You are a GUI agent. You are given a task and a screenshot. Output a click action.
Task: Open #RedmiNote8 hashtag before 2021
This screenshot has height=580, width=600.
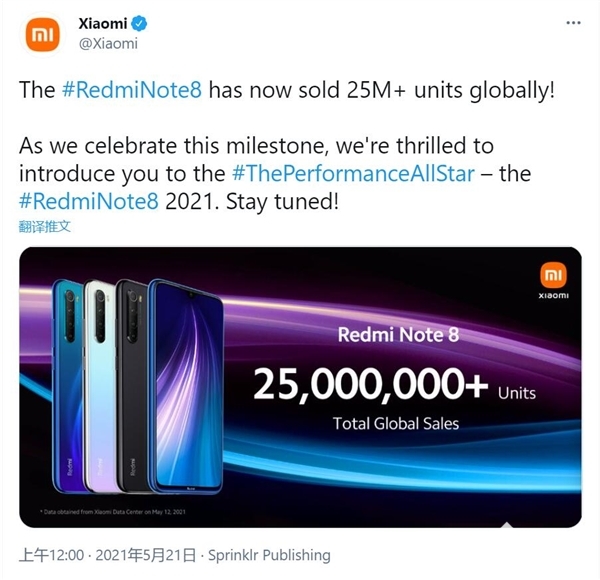coord(87,199)
